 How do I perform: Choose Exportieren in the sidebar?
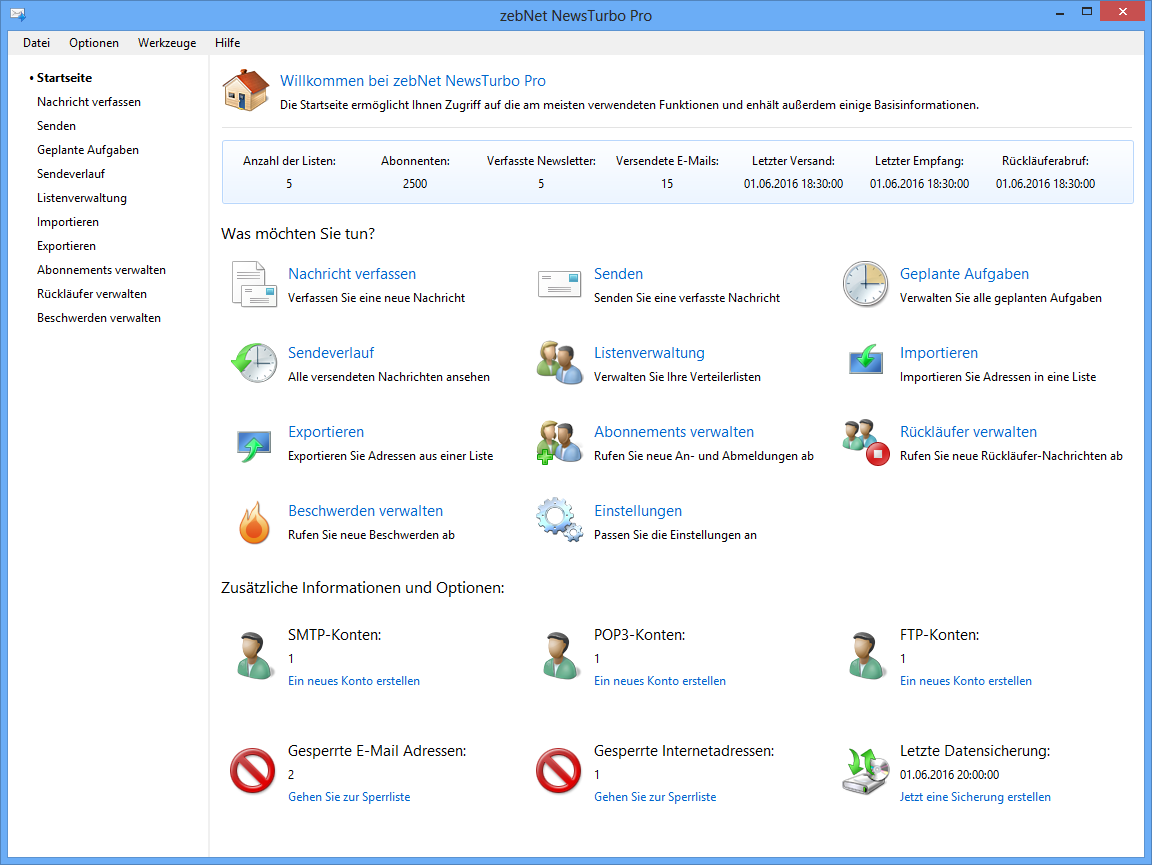(x=66, y=246)
